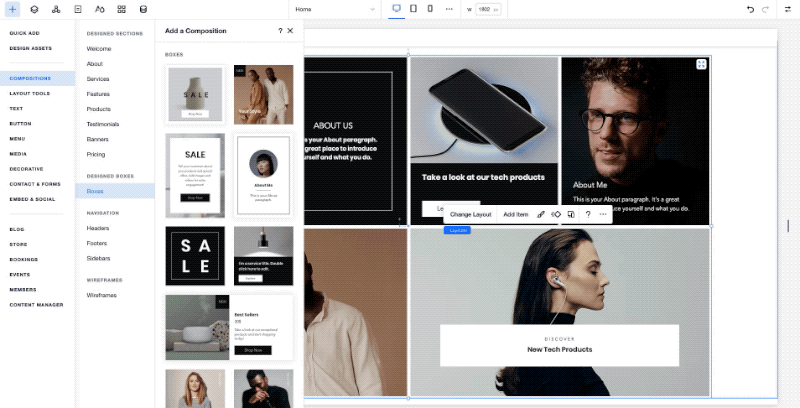The width and height of the screenshot is (800, 408).
Task: Click the help question mark in floating toolbar
Action: point(588,215)
